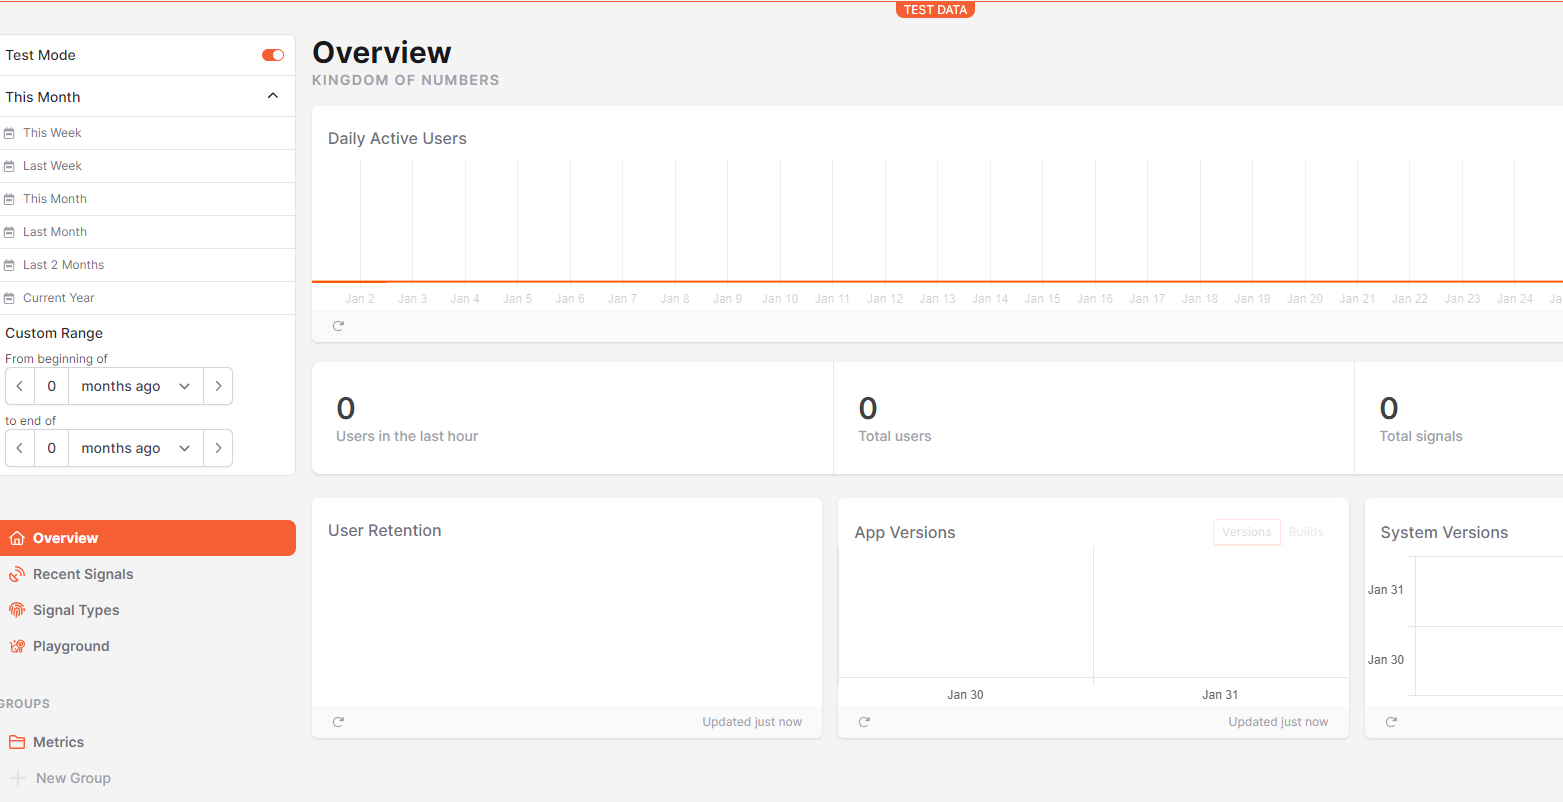Click the Signal Types fingerprint icon

[16, 610]
